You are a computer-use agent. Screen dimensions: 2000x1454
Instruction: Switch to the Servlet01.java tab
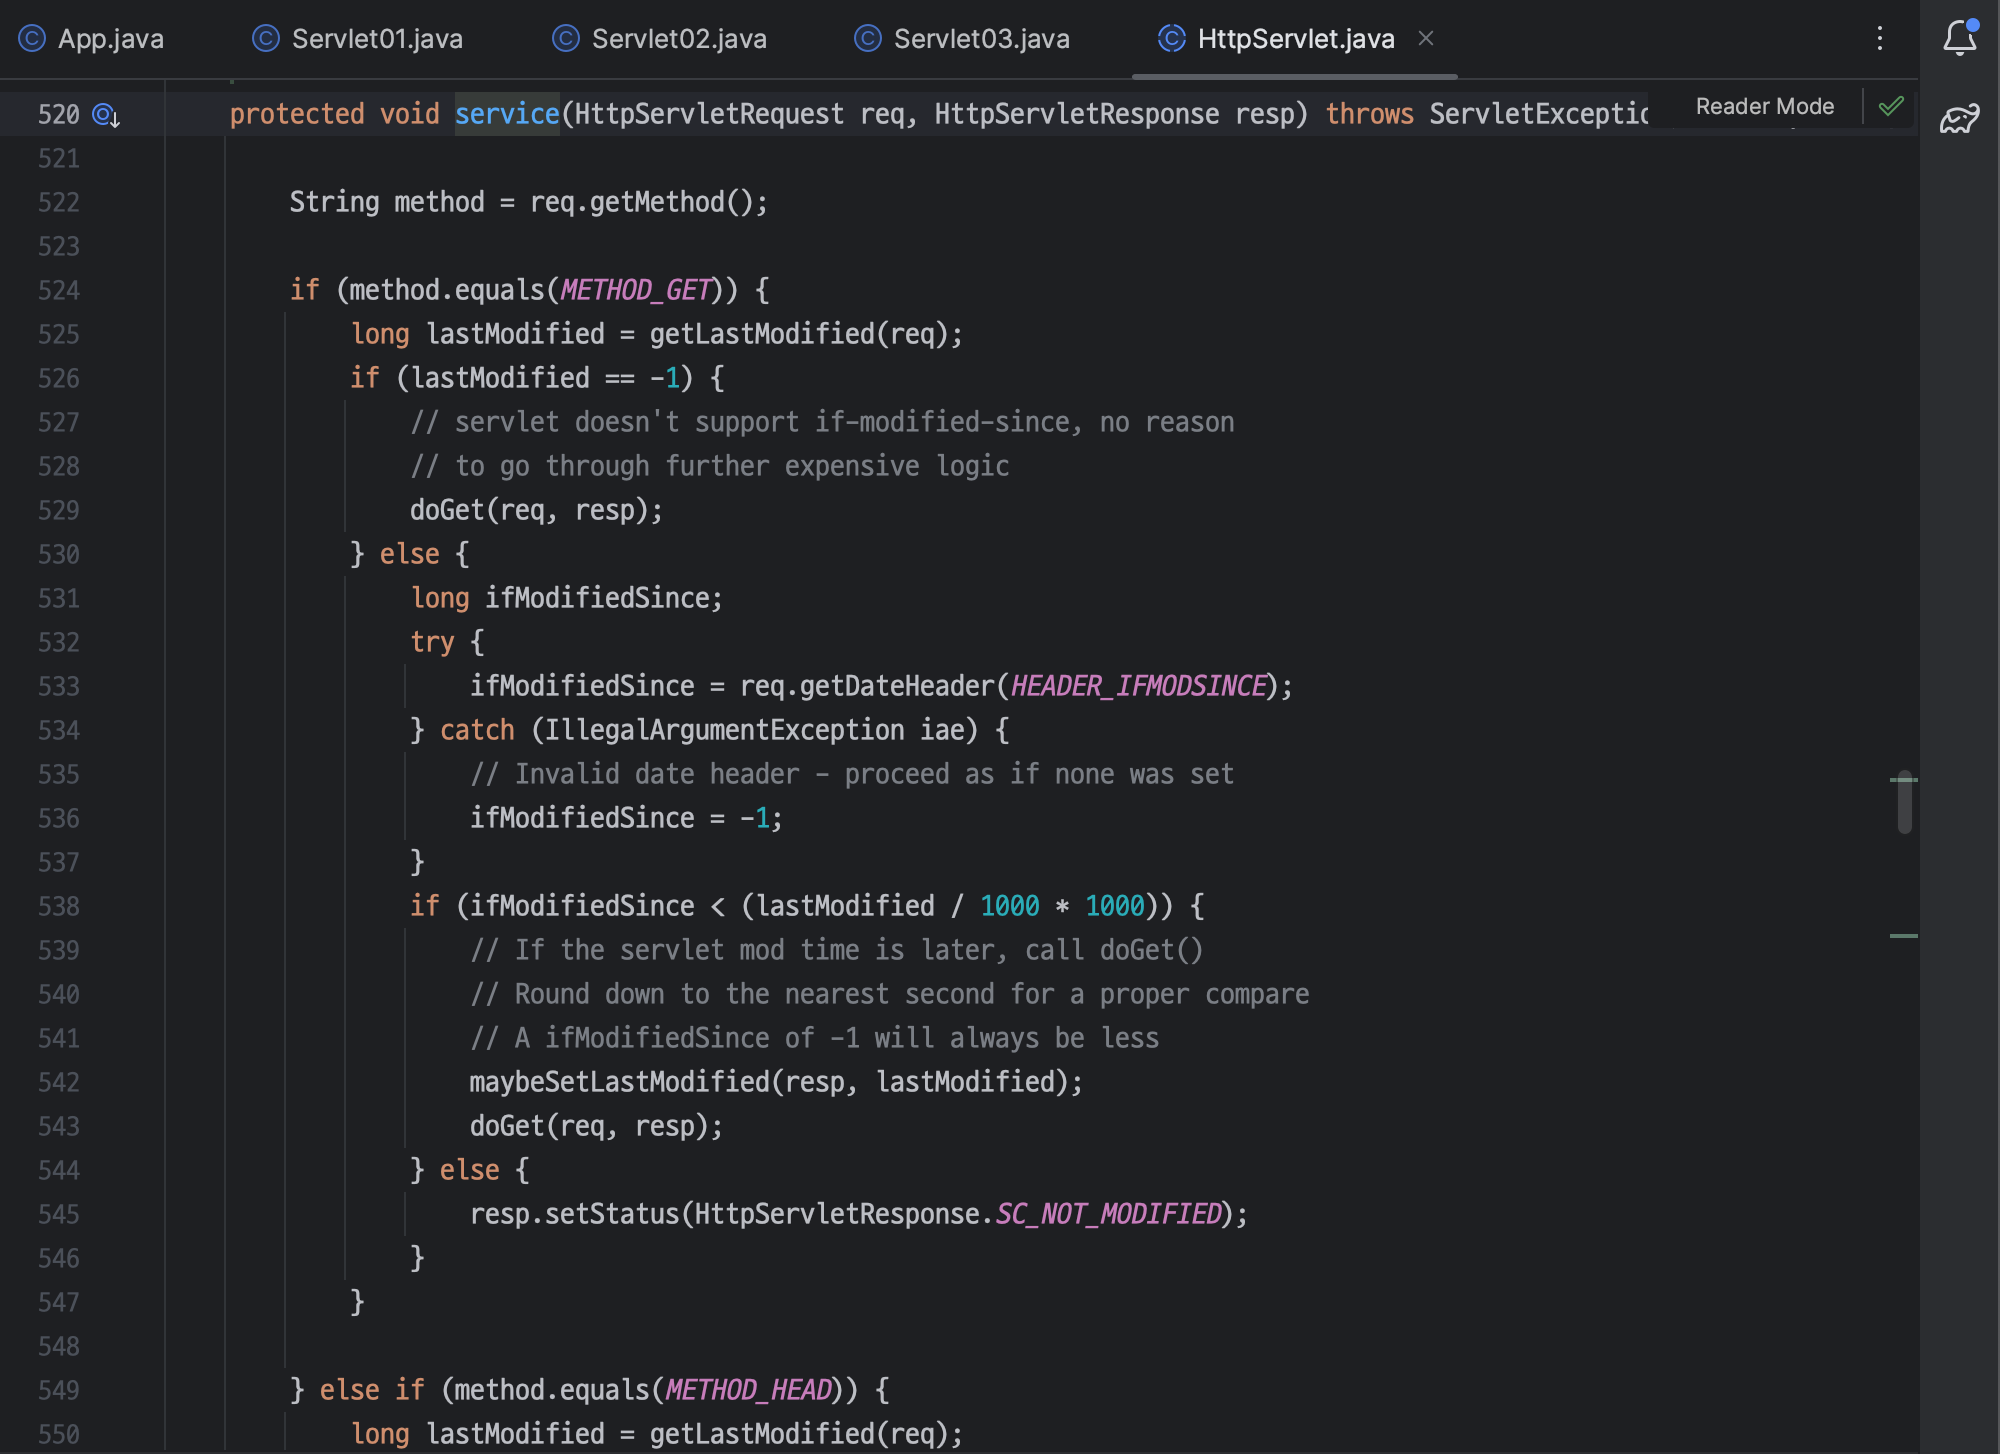click(x=377, y=38)
